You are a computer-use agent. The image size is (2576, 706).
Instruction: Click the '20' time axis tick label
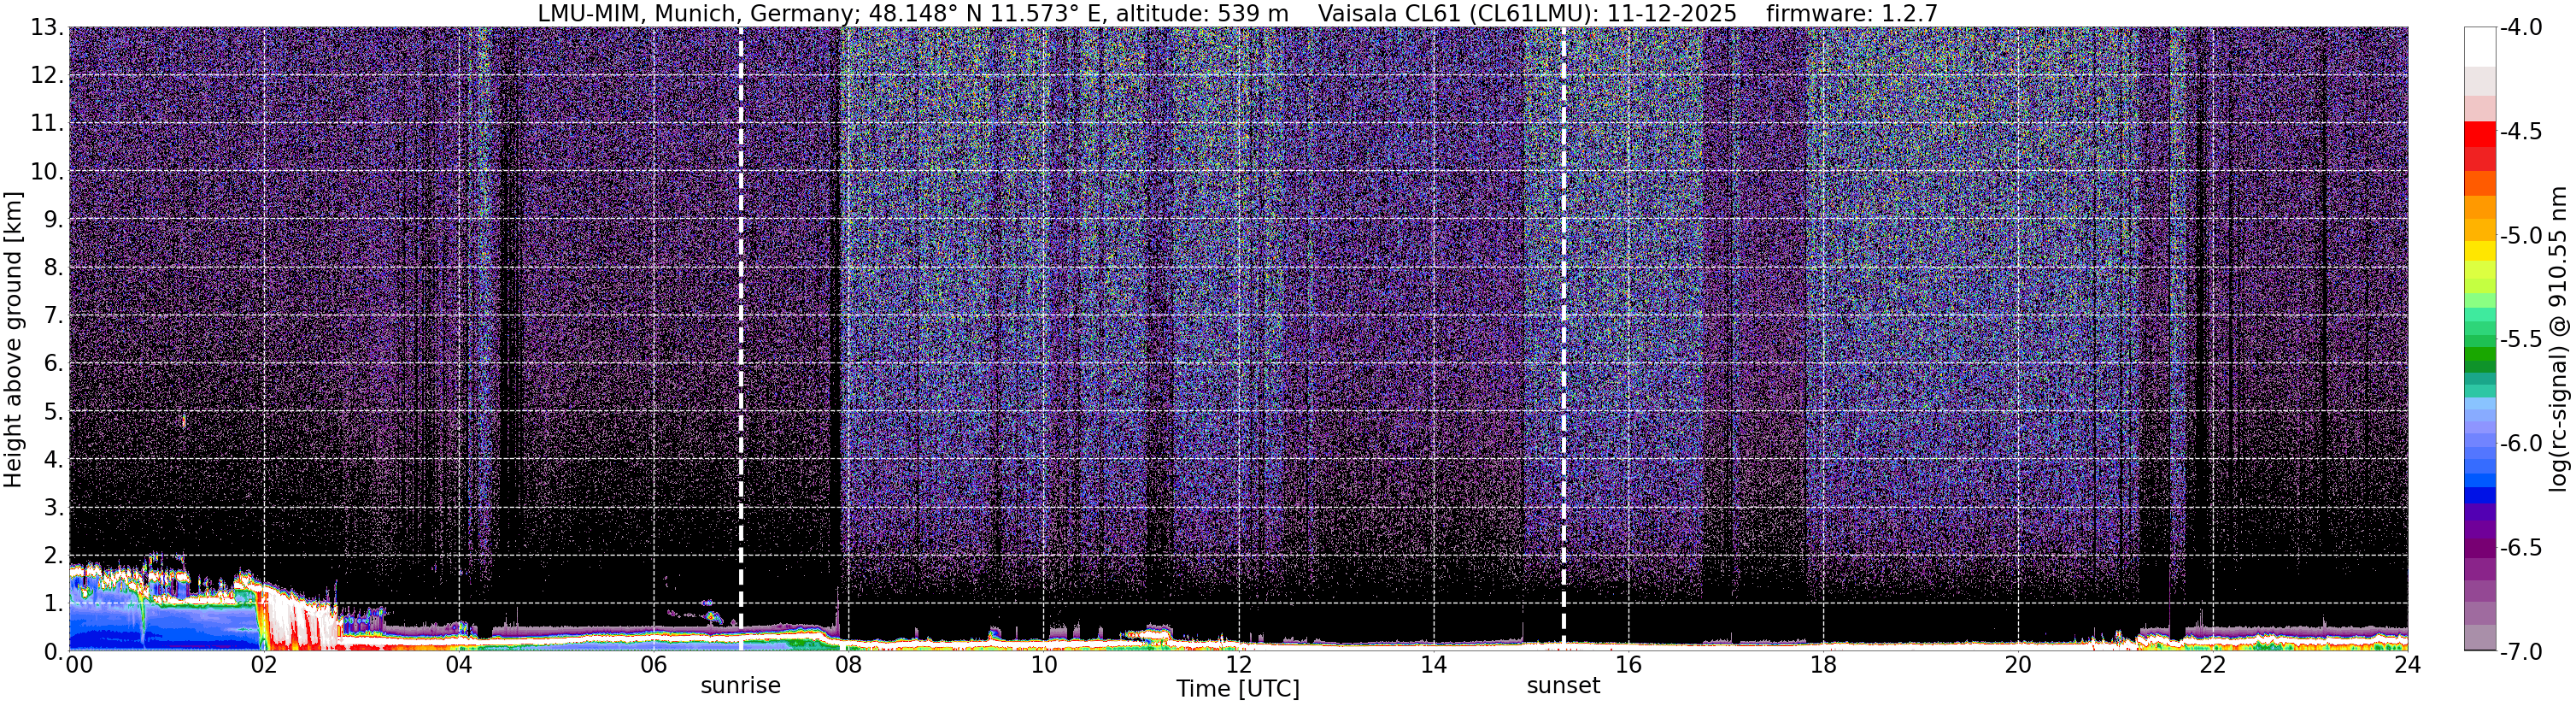click(x=2018, y=665)
